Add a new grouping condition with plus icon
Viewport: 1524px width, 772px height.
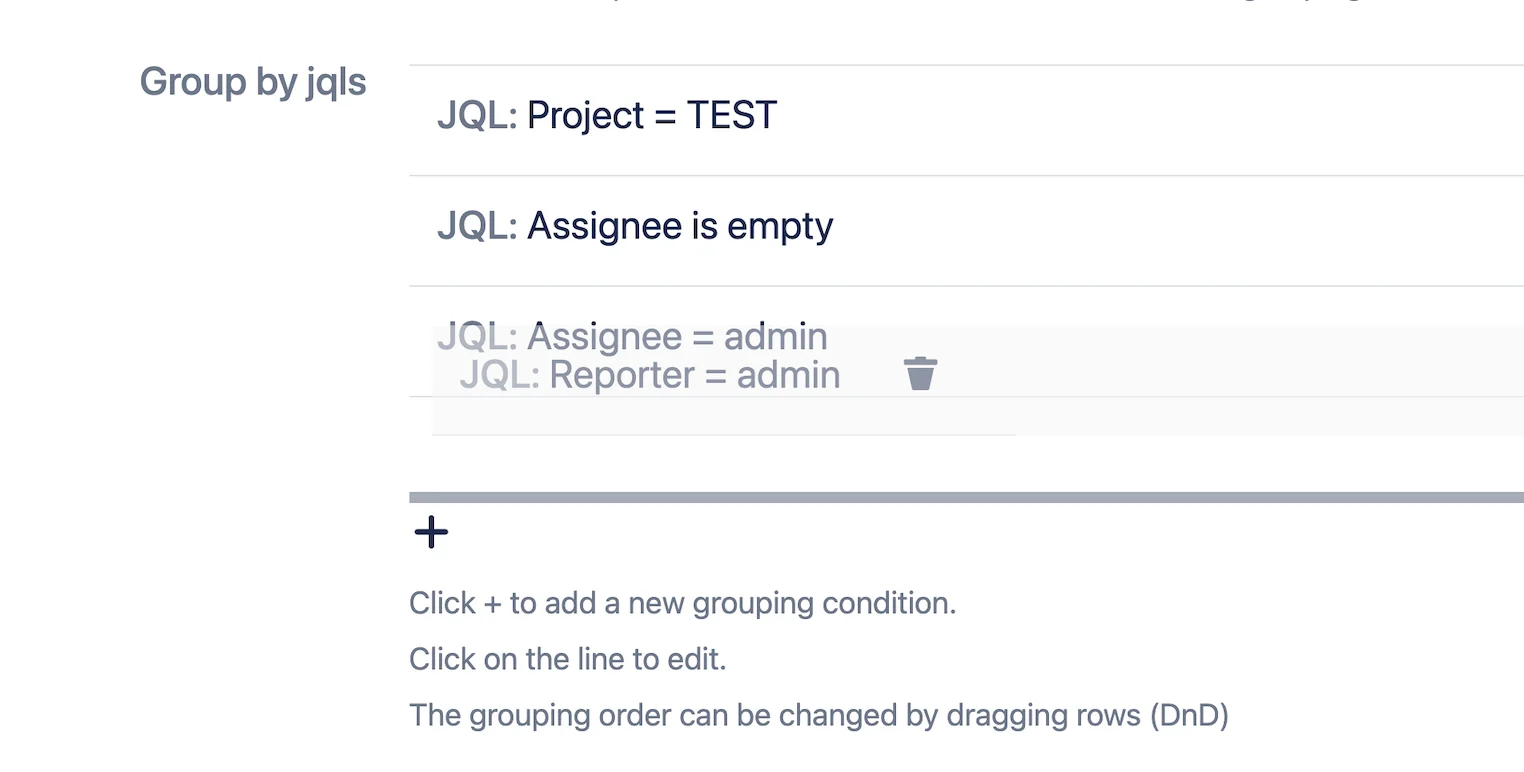click(x=431, y=532)
